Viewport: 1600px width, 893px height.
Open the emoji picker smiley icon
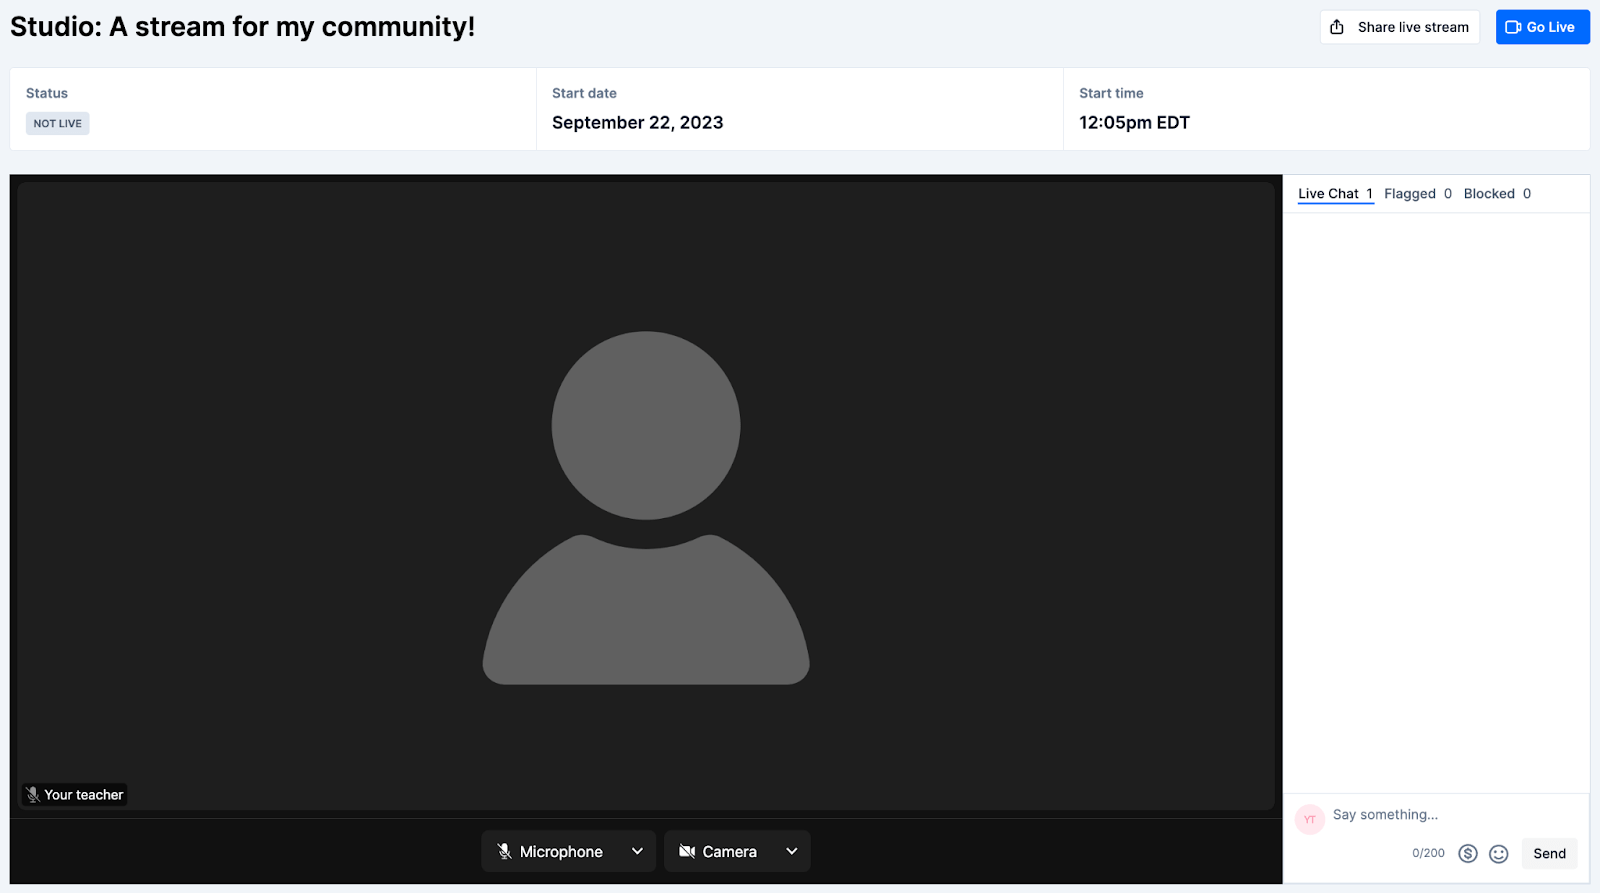coord(1498,854)
